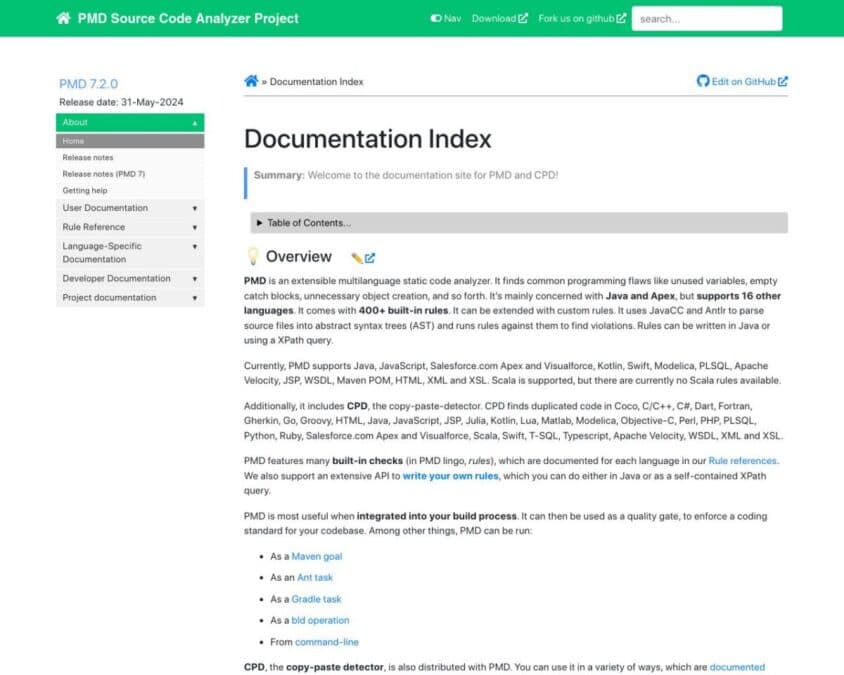Screen dimensions: 844x675
Task: Collapse the About sidebar section
Action: click(x=130, y=122)
